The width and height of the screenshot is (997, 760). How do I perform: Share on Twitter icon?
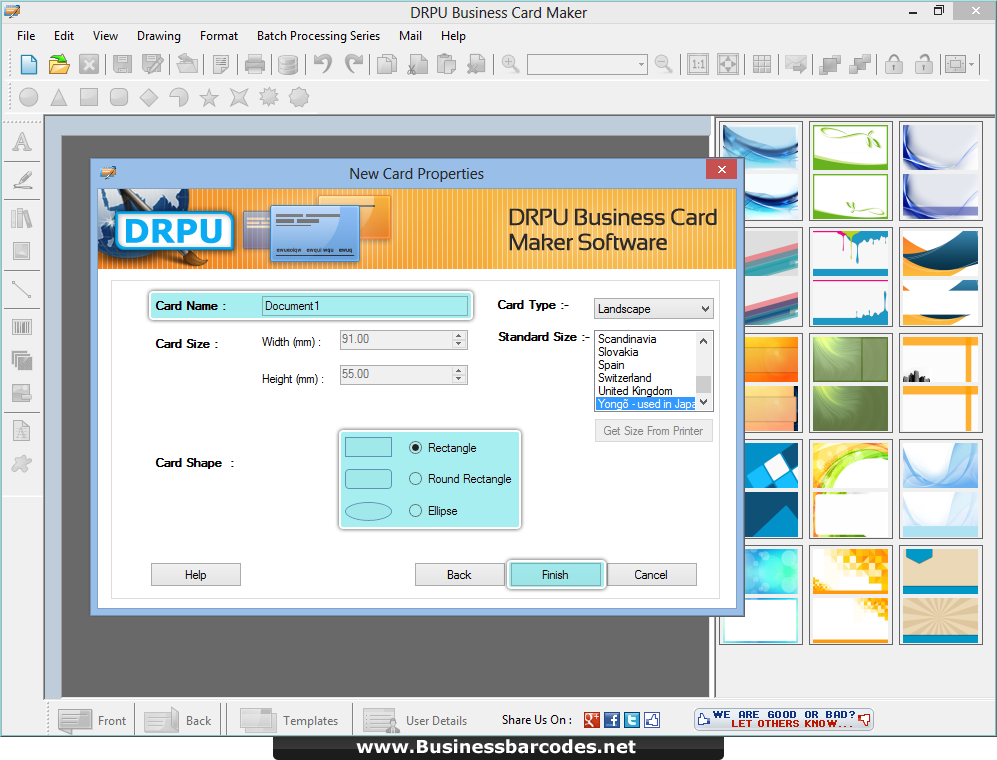[x=631, y=720]
